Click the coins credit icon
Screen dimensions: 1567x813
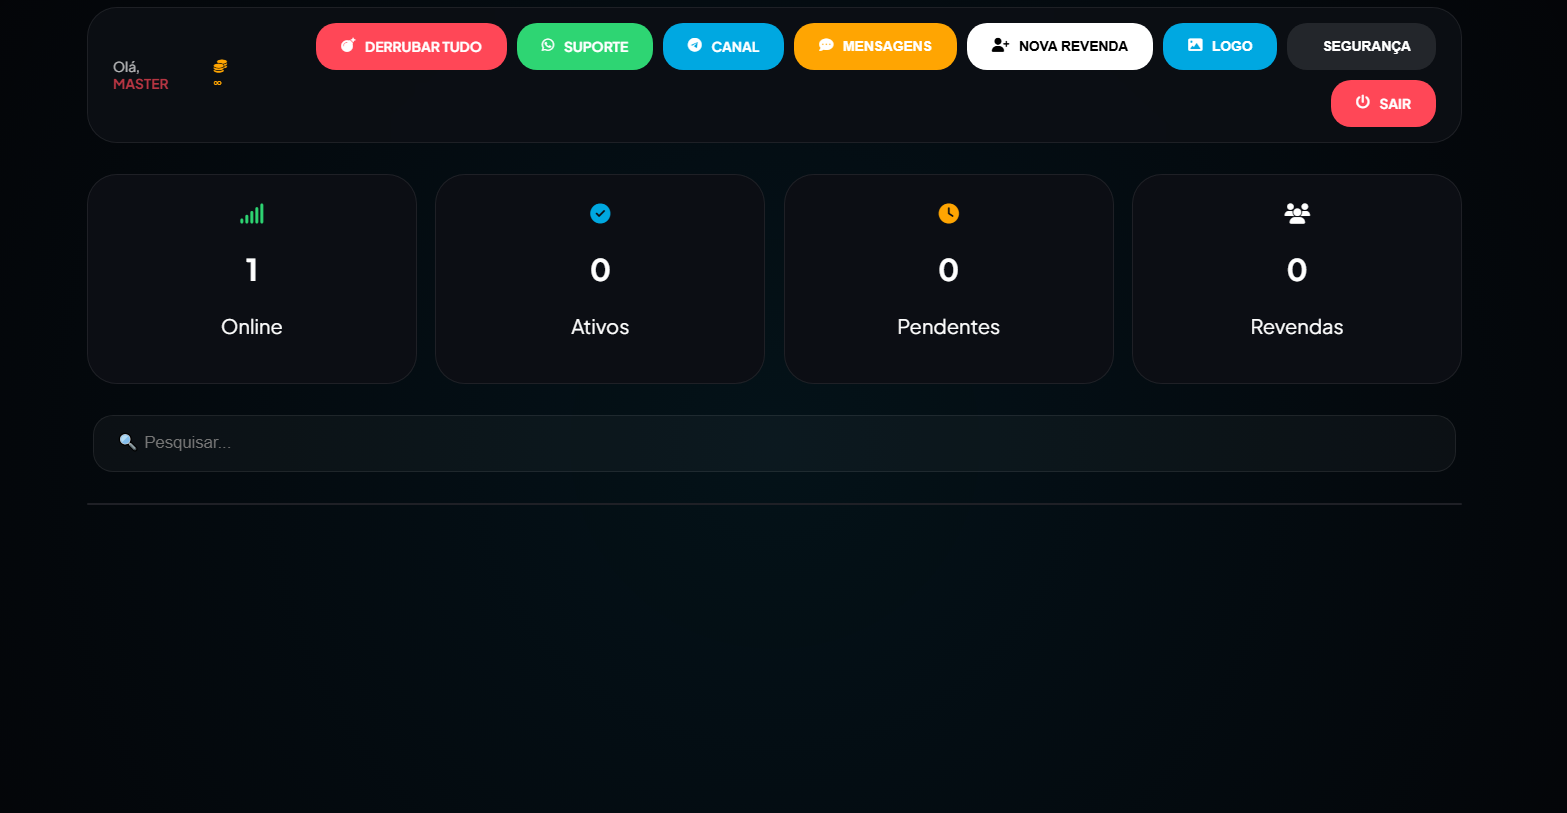pyautogui.click(x=220, y=66)
